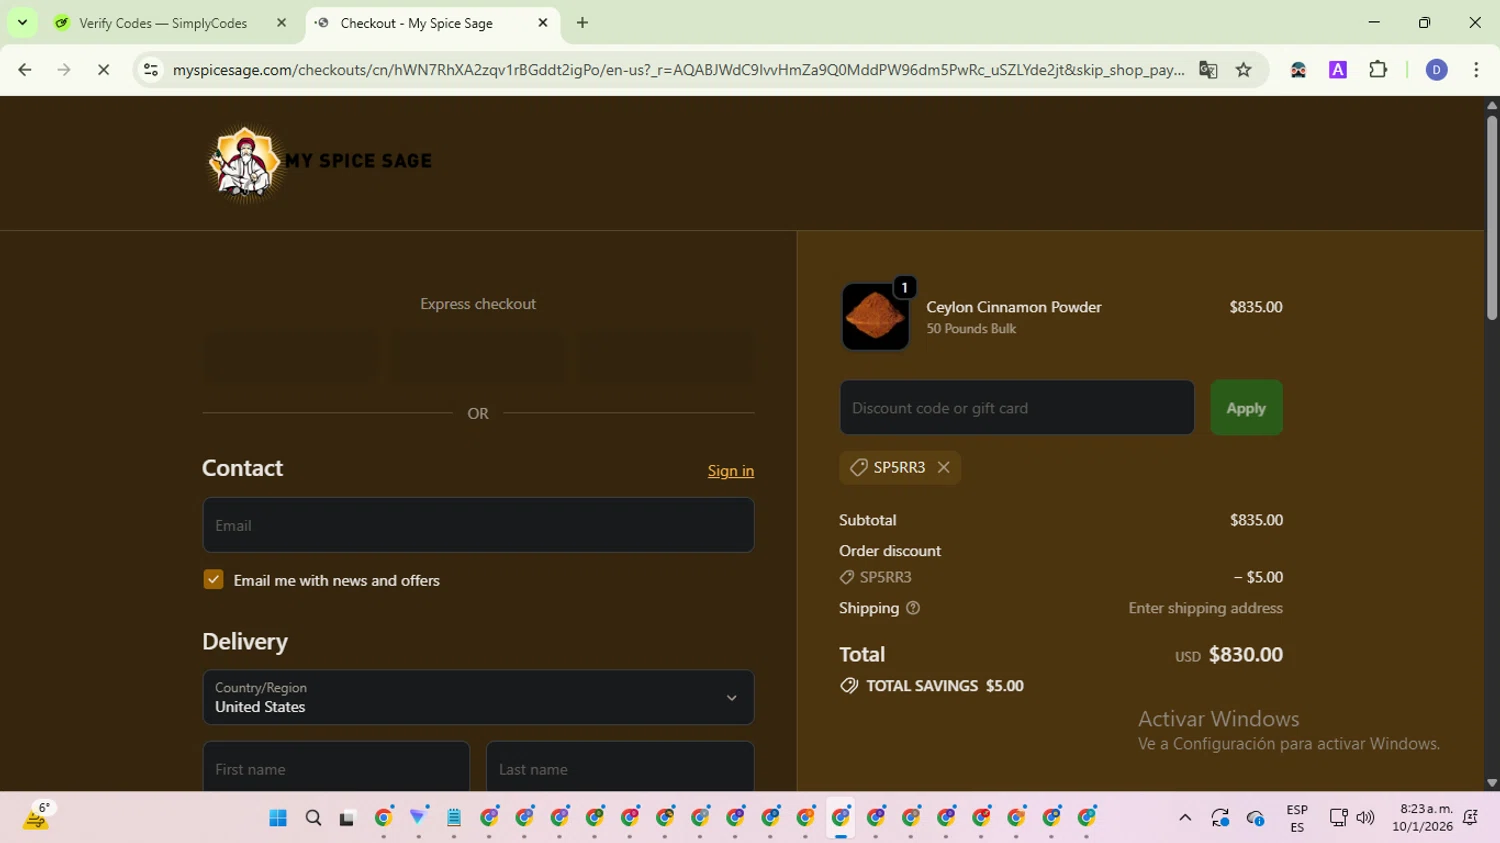Click the $830.00 total amount
Image resolution: width=1500 pixels, height=843 pixels.
click(x=1246, y=655)
